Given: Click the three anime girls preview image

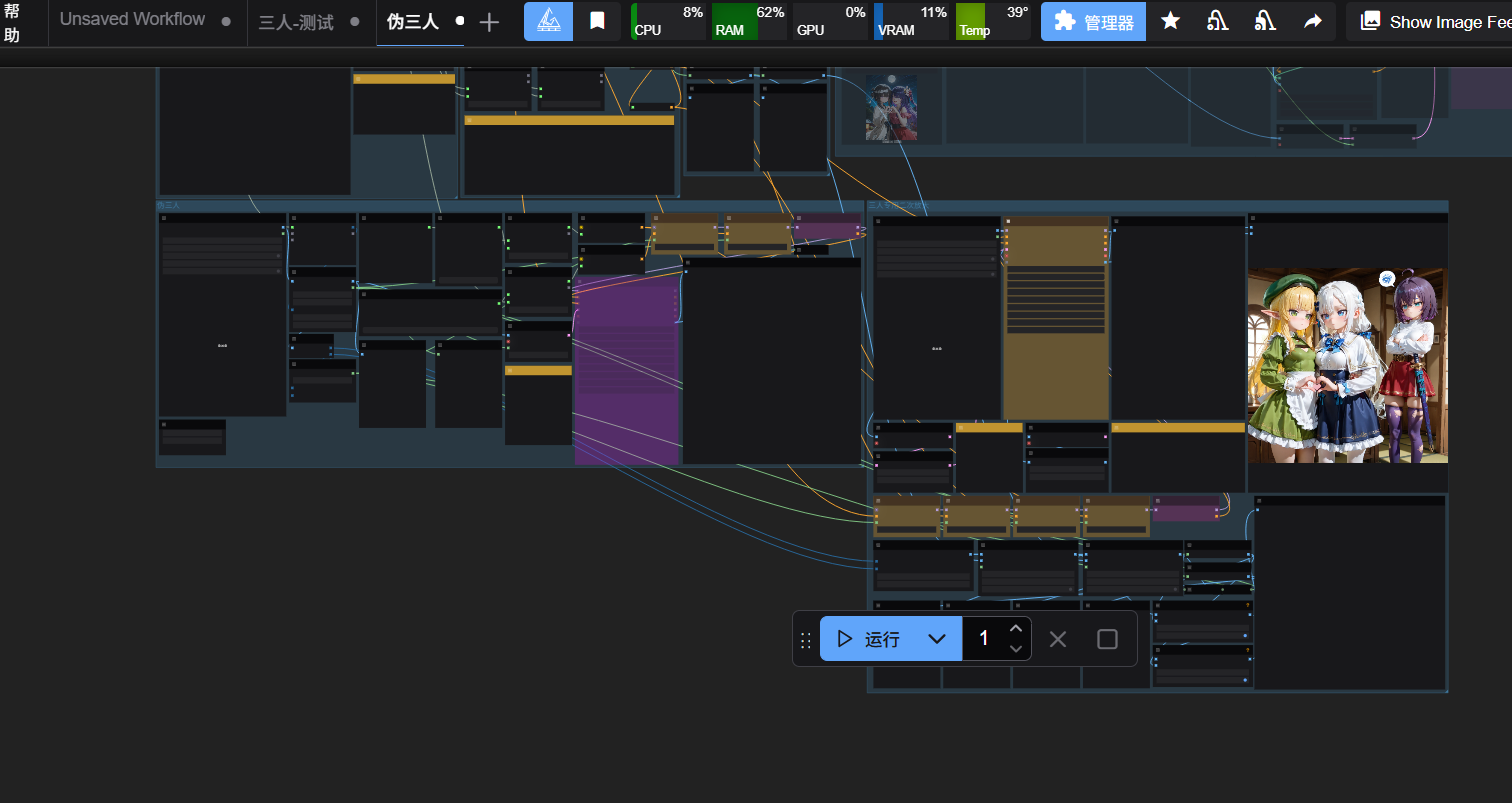Looking at the screenshot, I should [x=1346, y=365].
